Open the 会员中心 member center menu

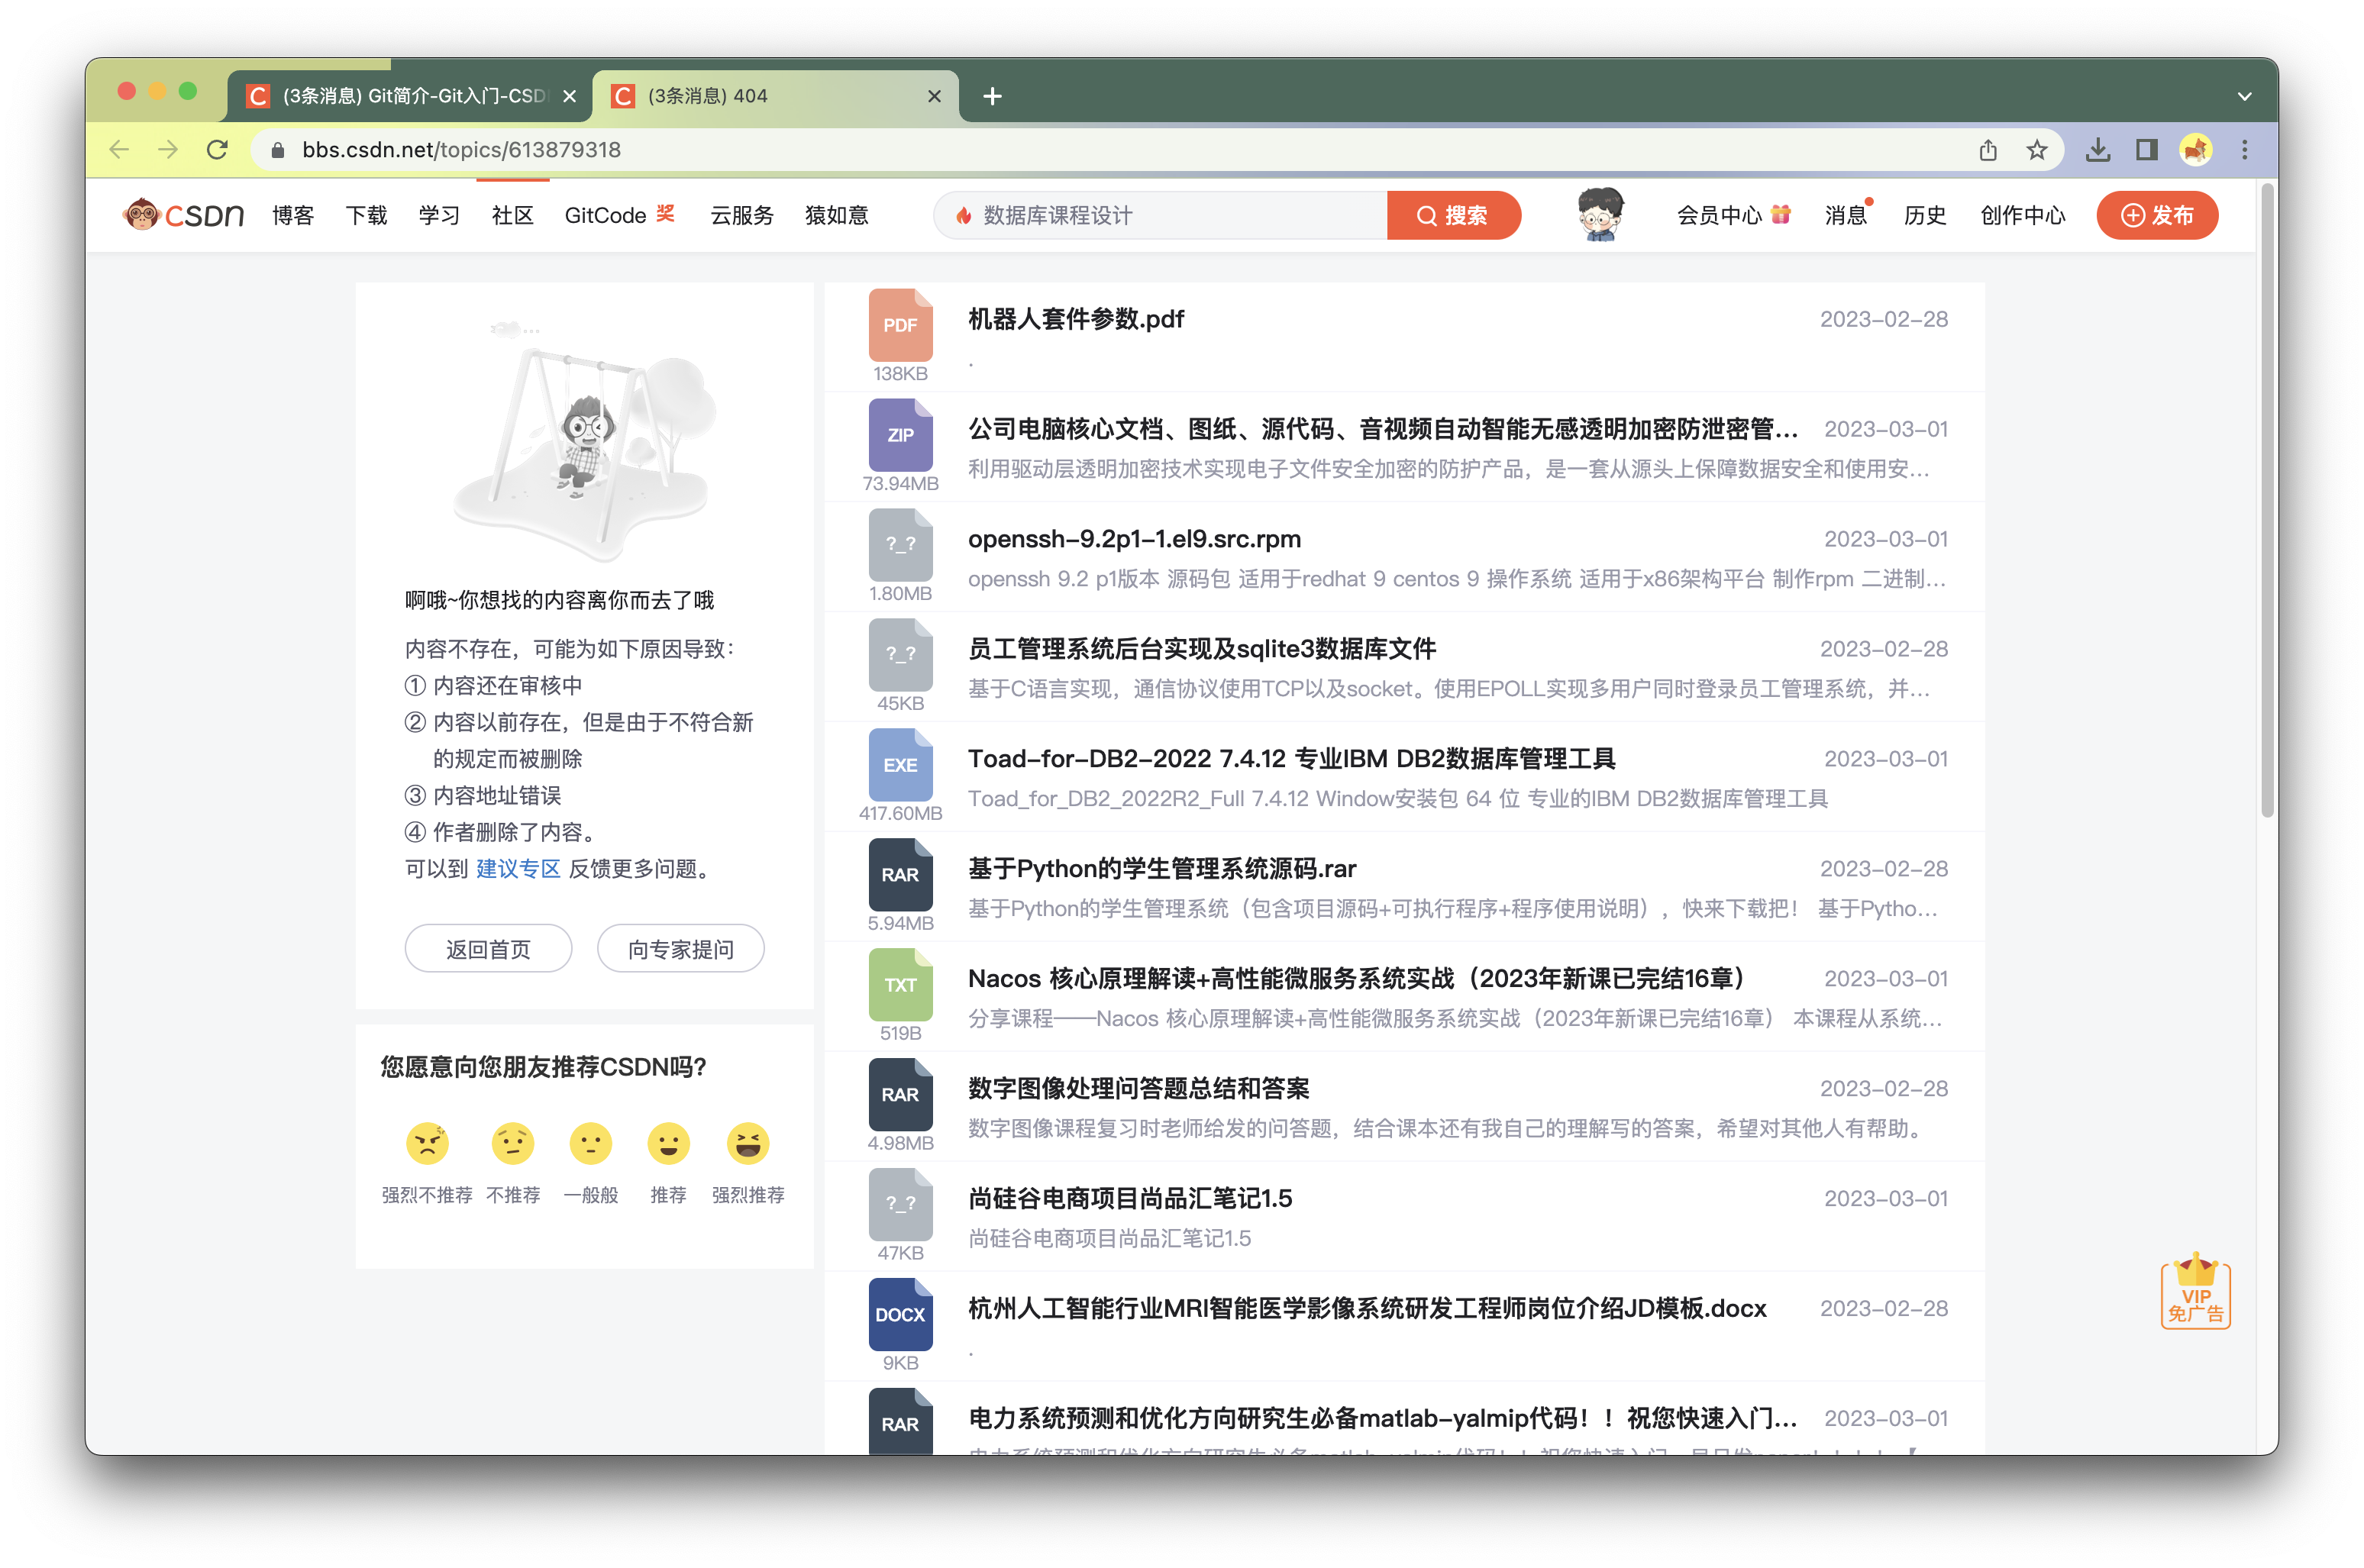pos(1719,215)
